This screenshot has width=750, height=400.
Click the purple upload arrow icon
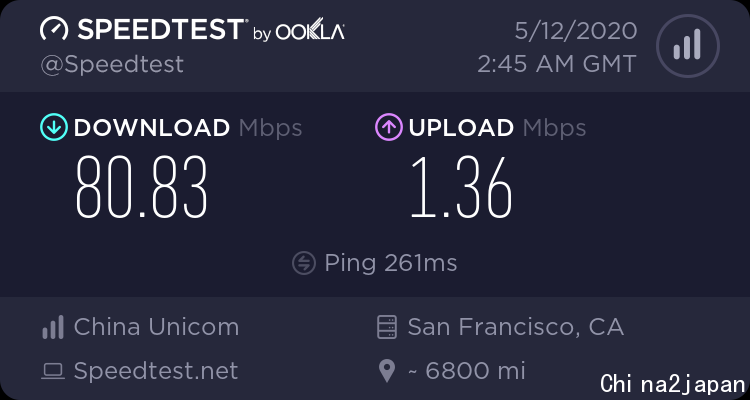pos(389,127)
